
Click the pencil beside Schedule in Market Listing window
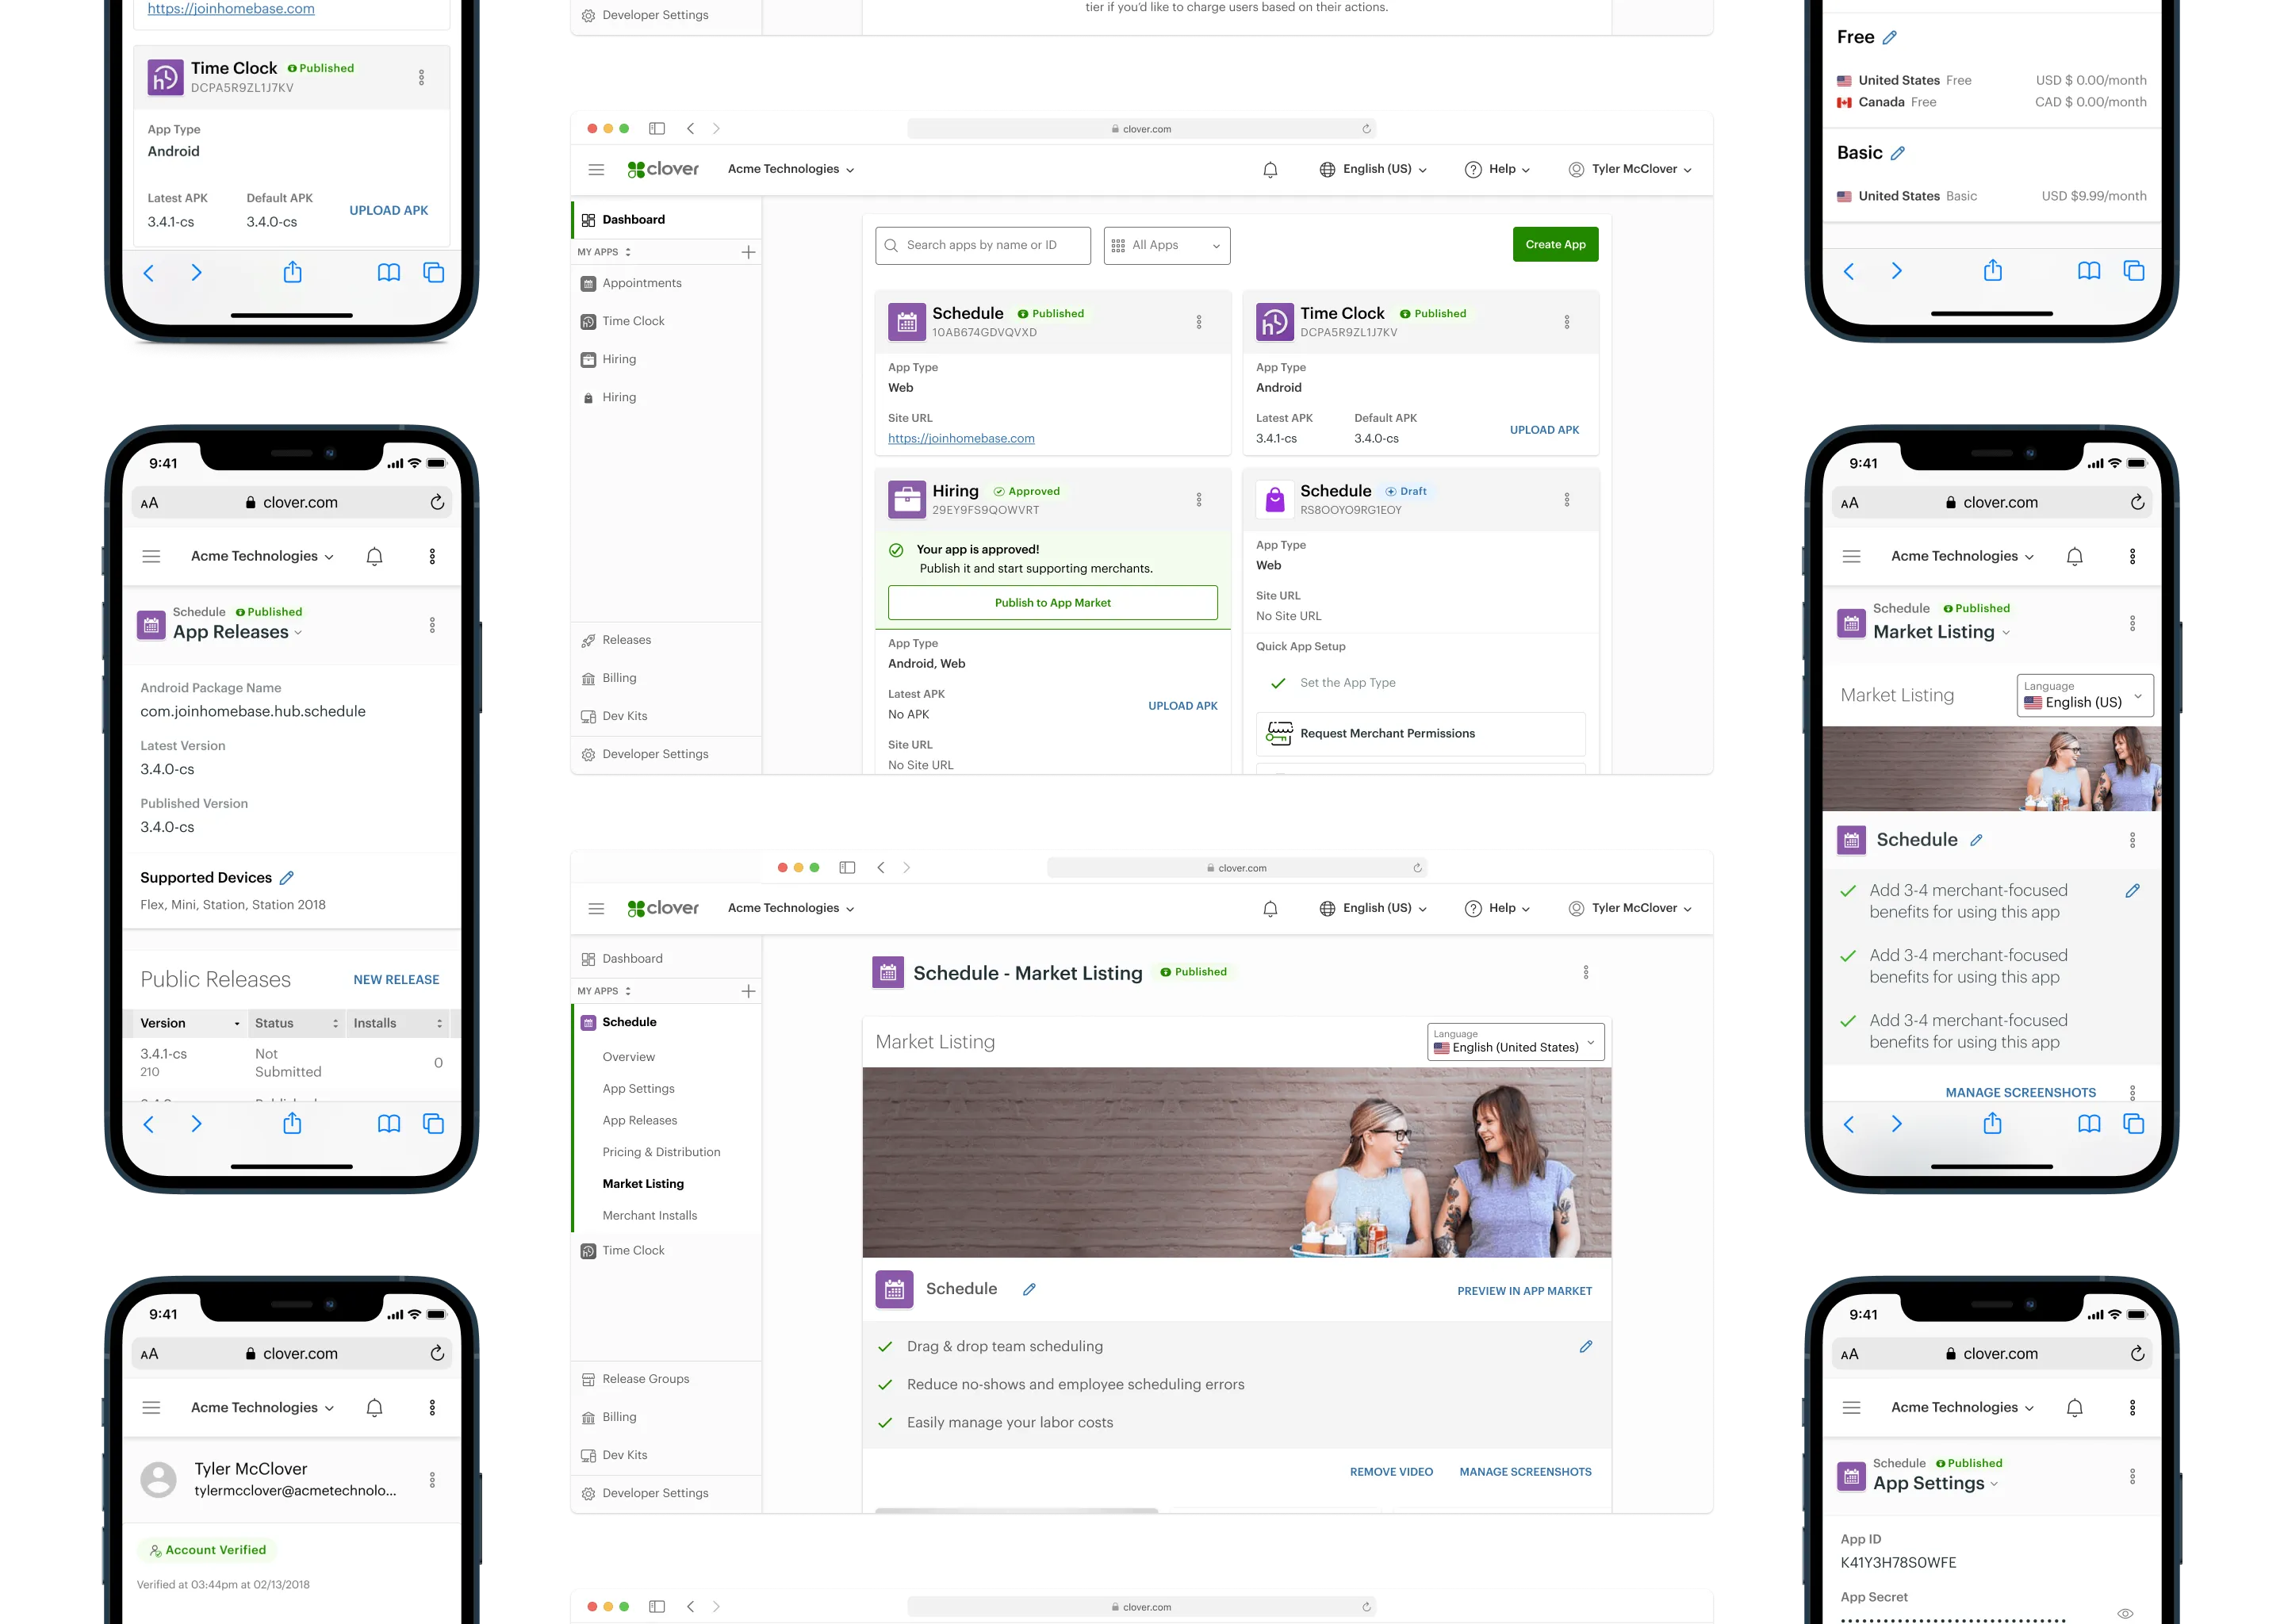[1029, 1289]
